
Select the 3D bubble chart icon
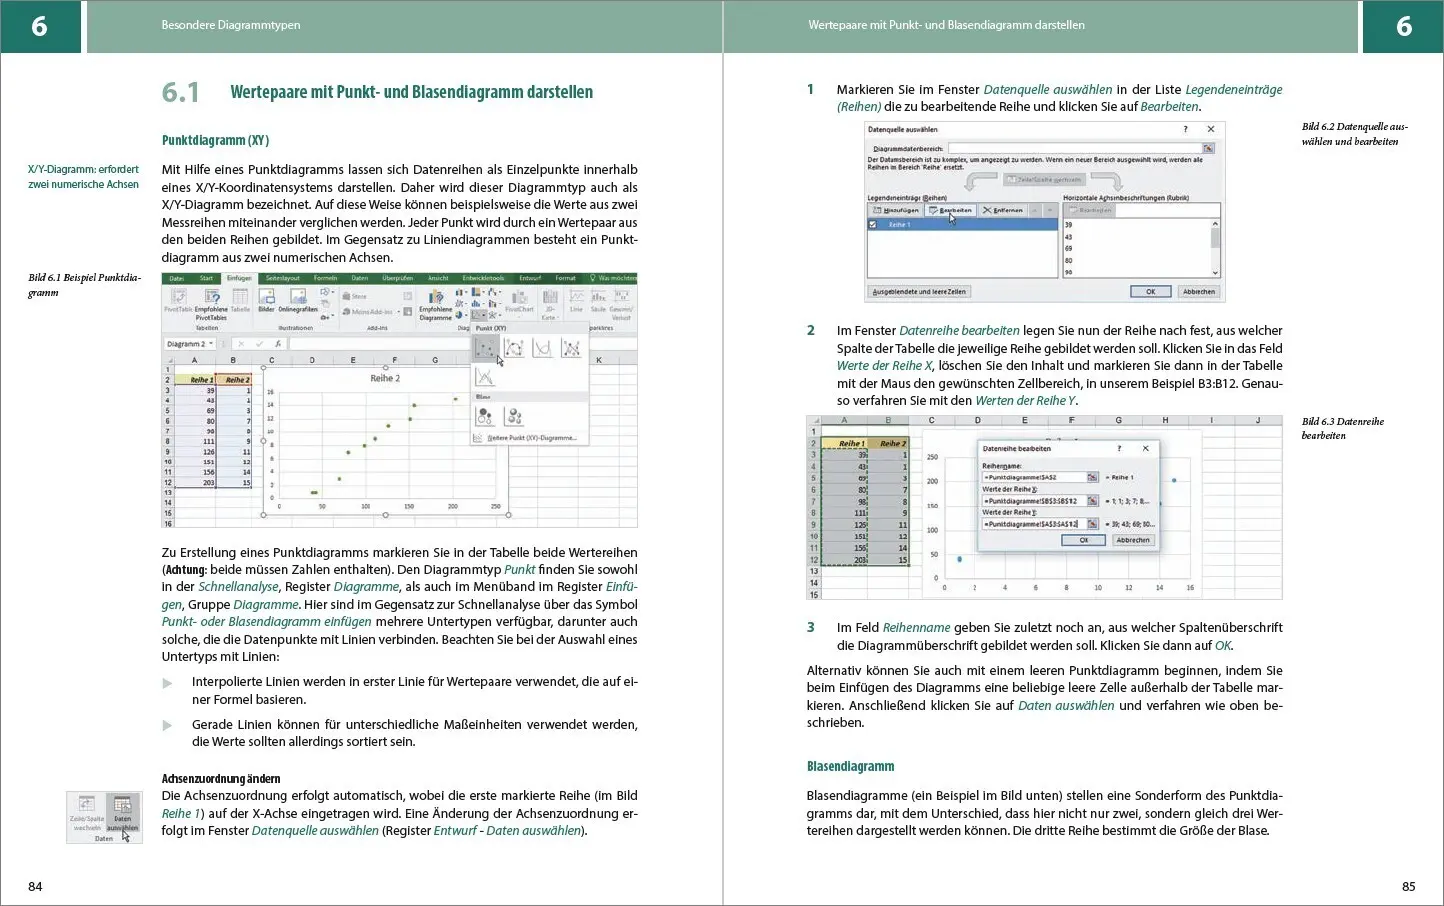point(513,416)
